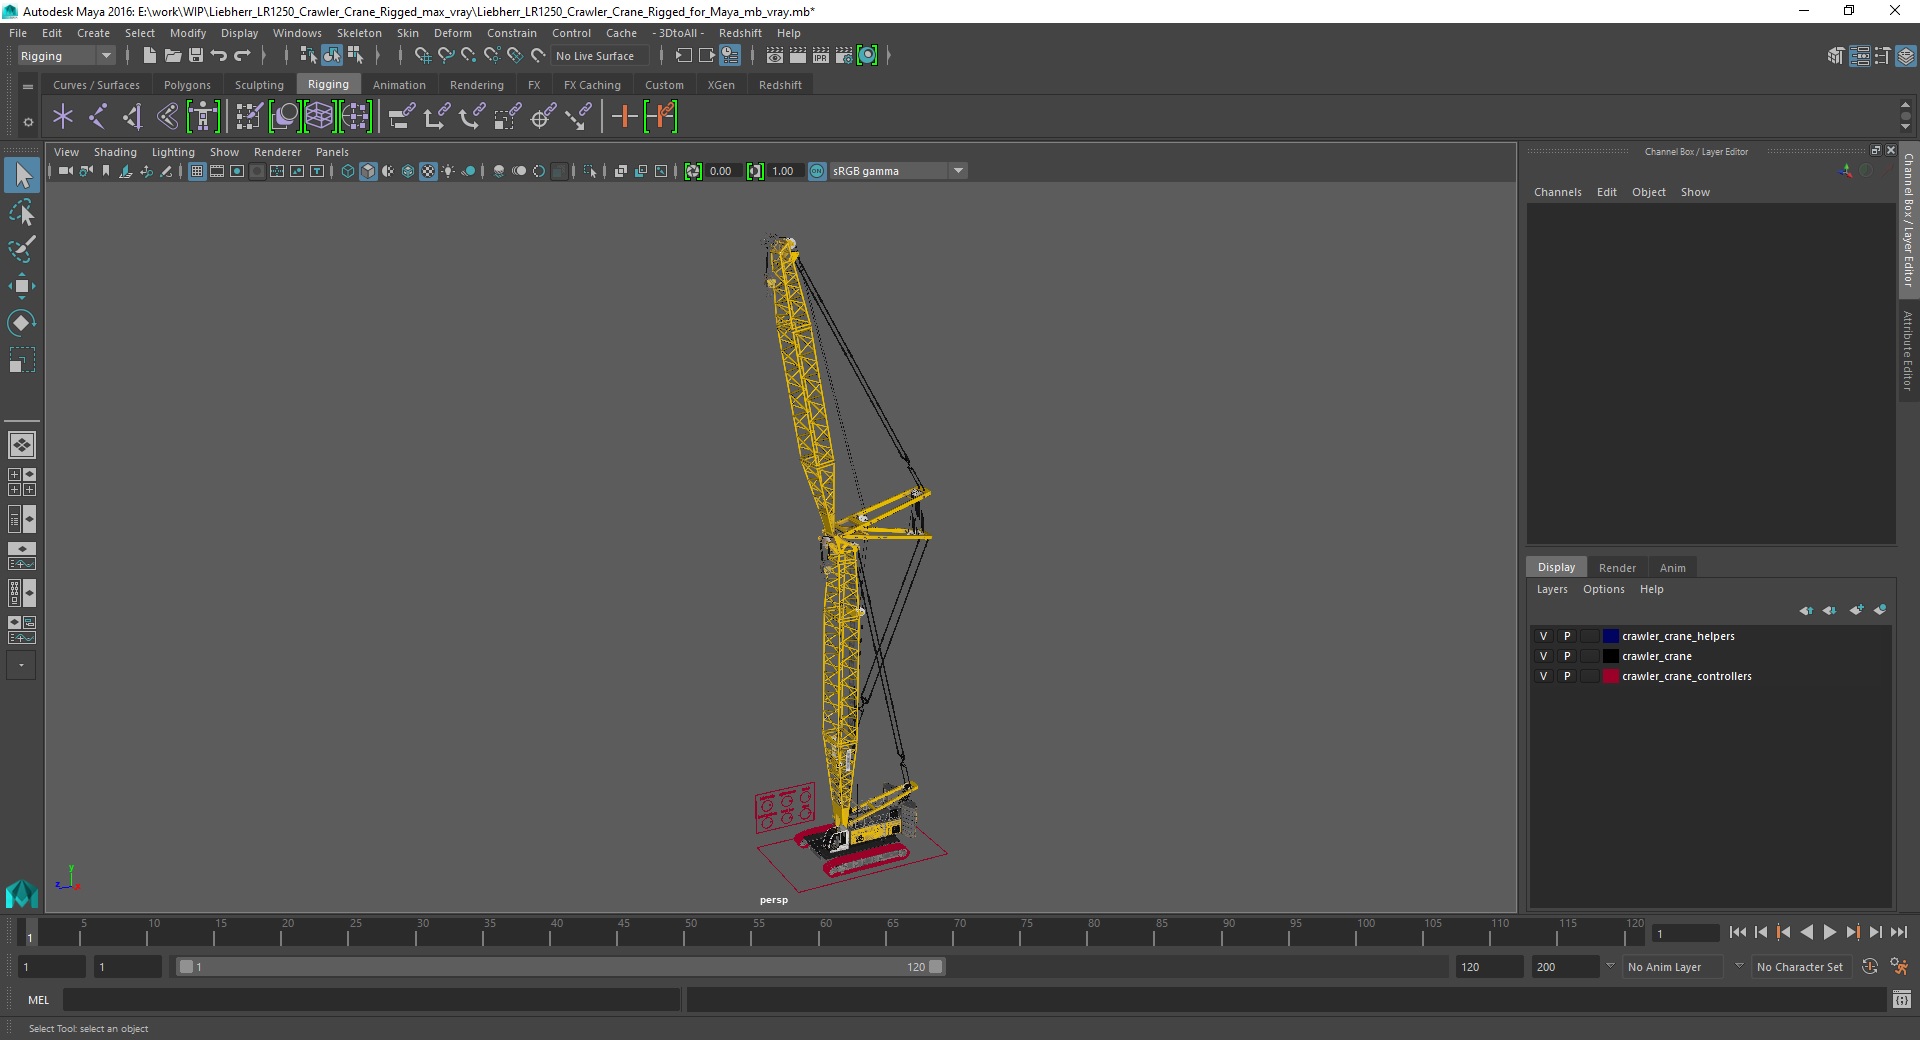Go to start of playback range
Screen dimensions: 1920x1040
coord(1737,932)
